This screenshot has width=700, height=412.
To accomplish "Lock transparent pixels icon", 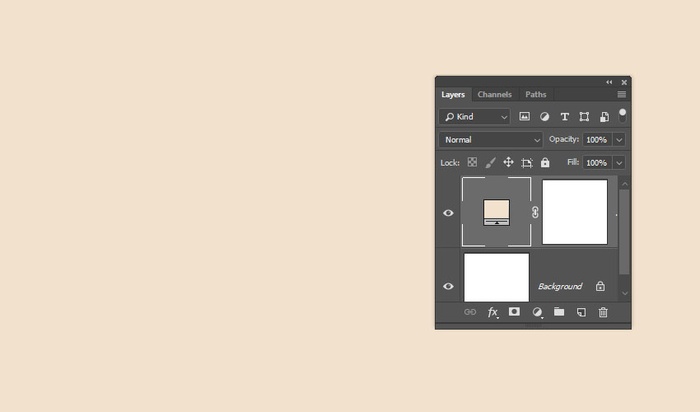I will pyautogui.click(x=472, y=162).
